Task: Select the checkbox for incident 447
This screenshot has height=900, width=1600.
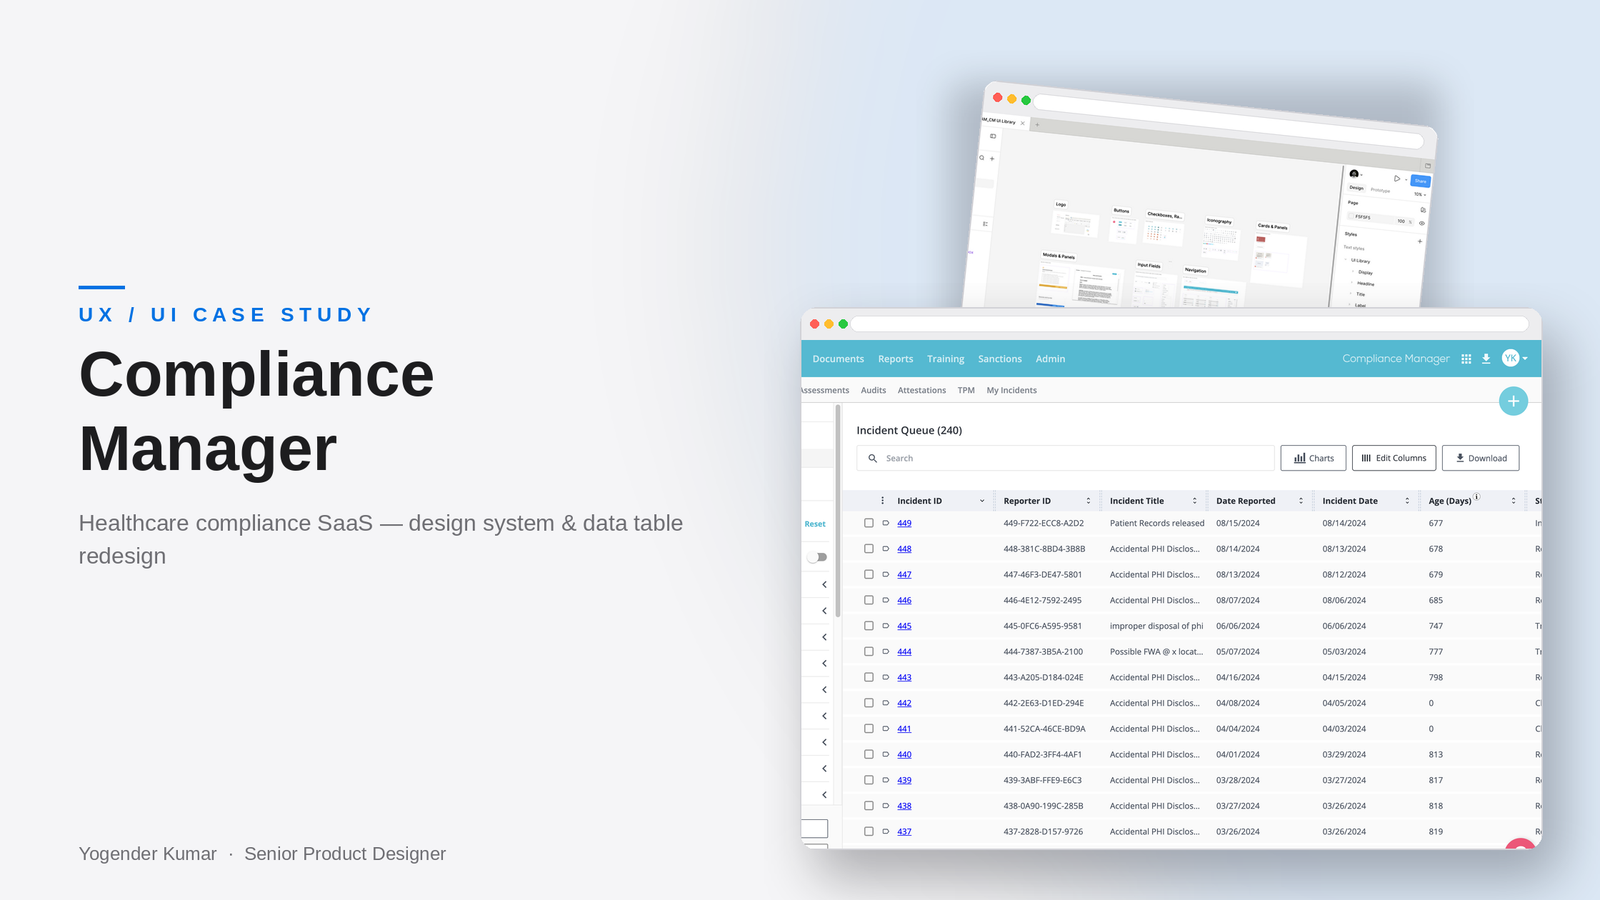Action: (869, 574)
